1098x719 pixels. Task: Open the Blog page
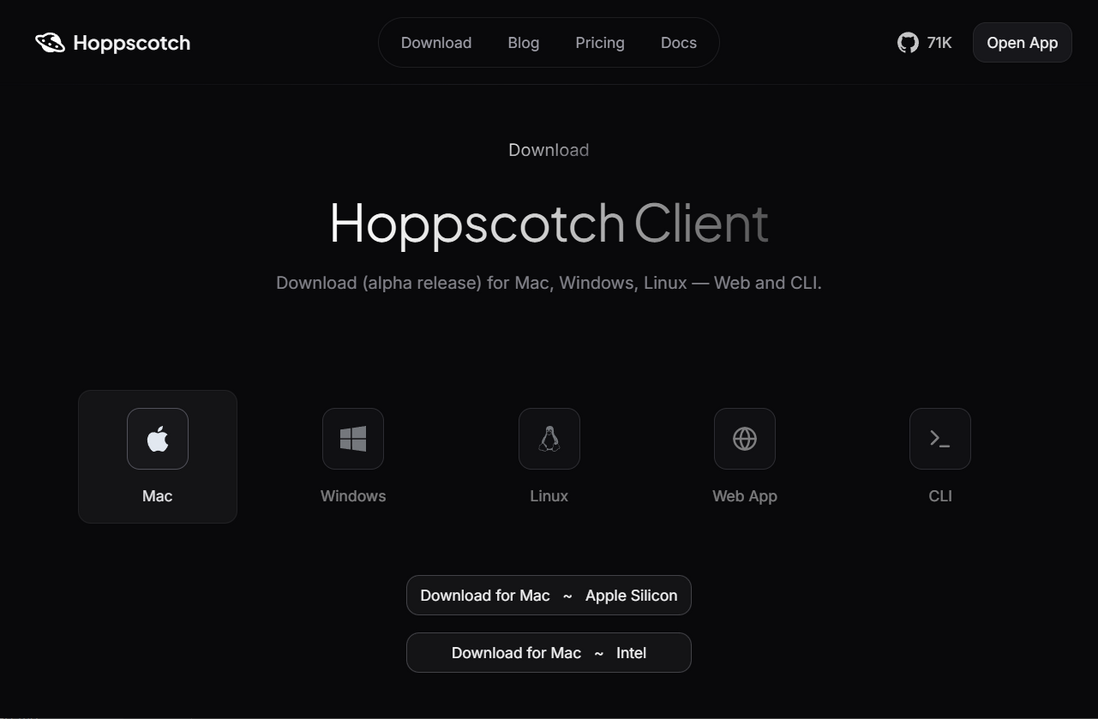(x=523, y=42)
